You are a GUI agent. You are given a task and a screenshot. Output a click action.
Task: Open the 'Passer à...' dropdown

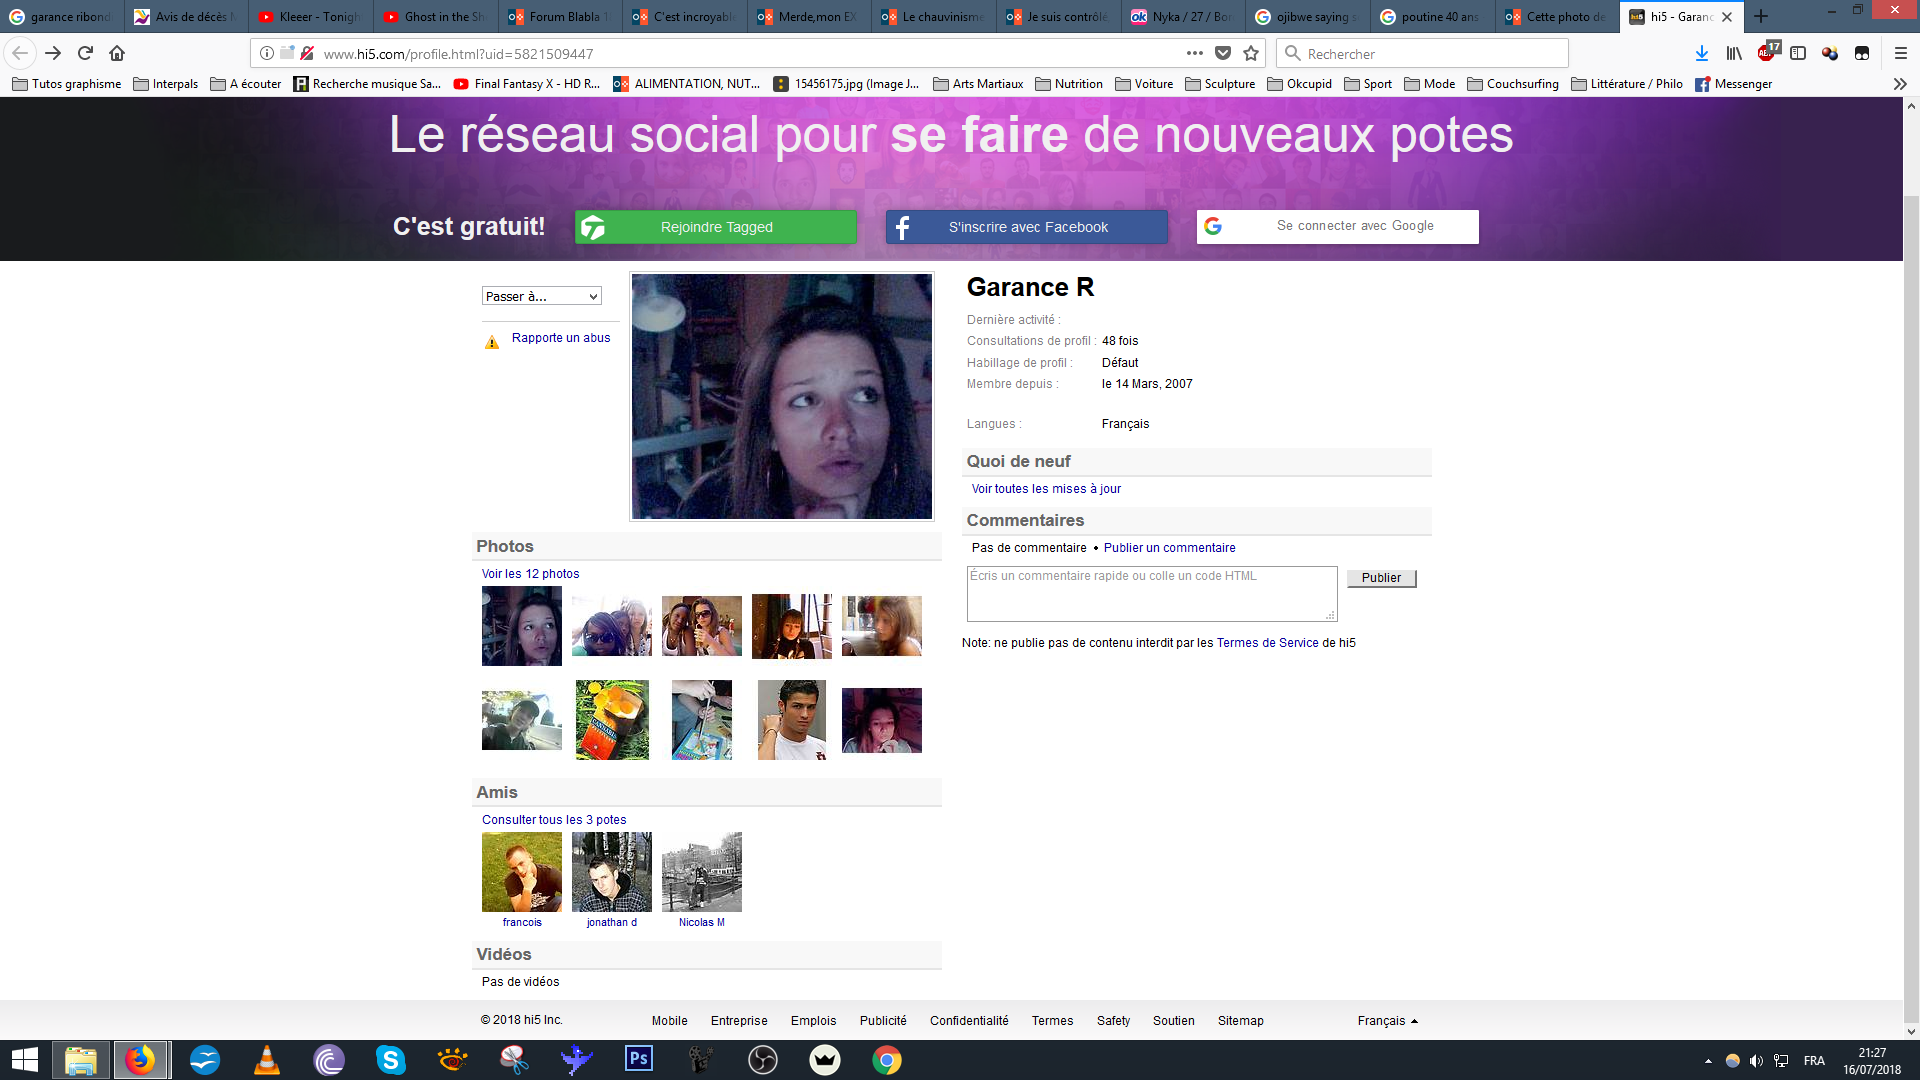point(541,296)
